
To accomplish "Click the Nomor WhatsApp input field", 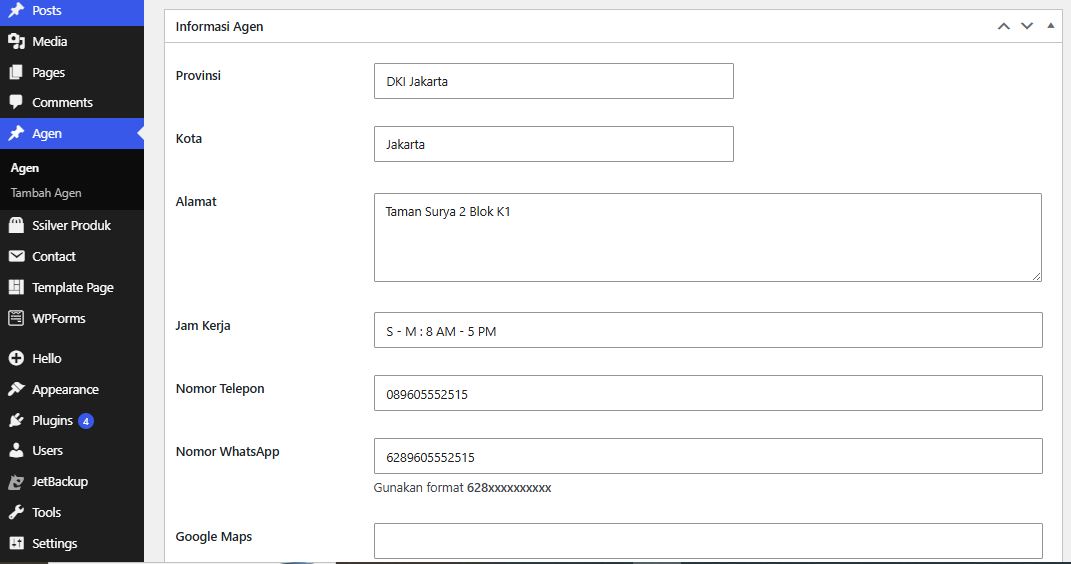I will 708,456.
